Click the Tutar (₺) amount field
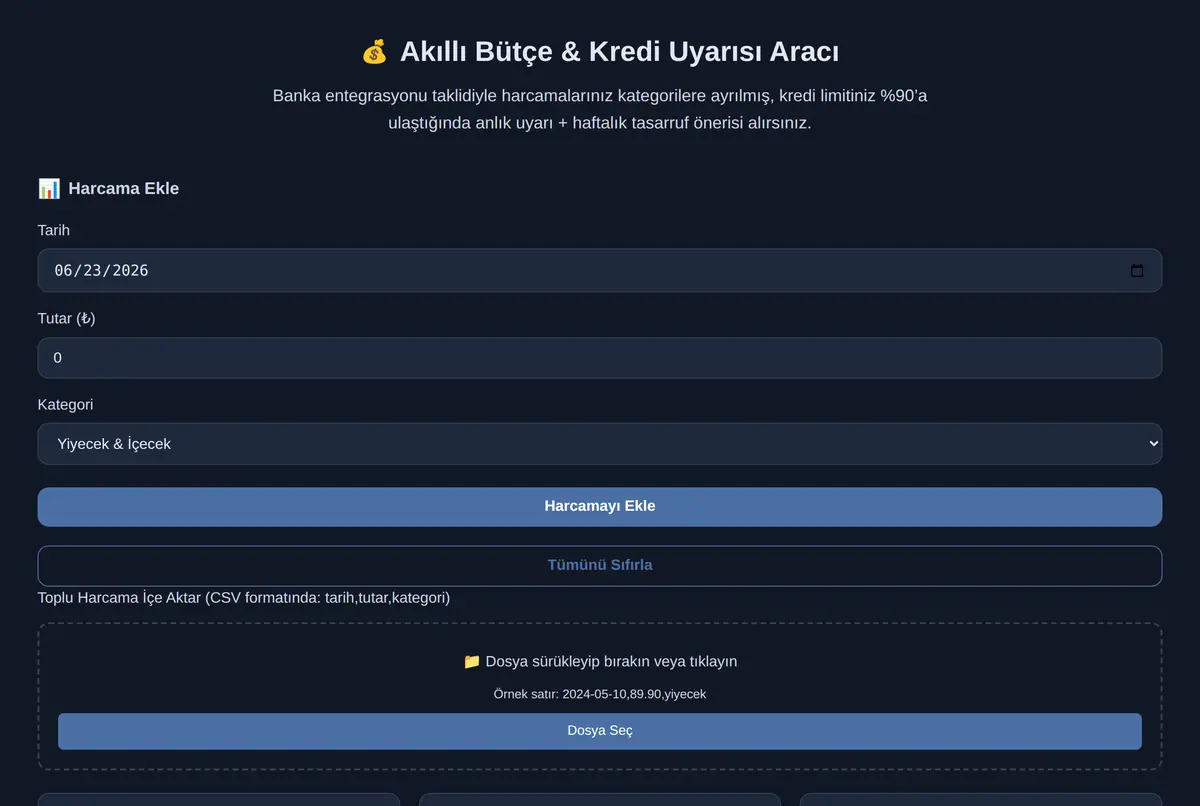The height and width of the screenshot is (806, 1200). pos(600,358)
